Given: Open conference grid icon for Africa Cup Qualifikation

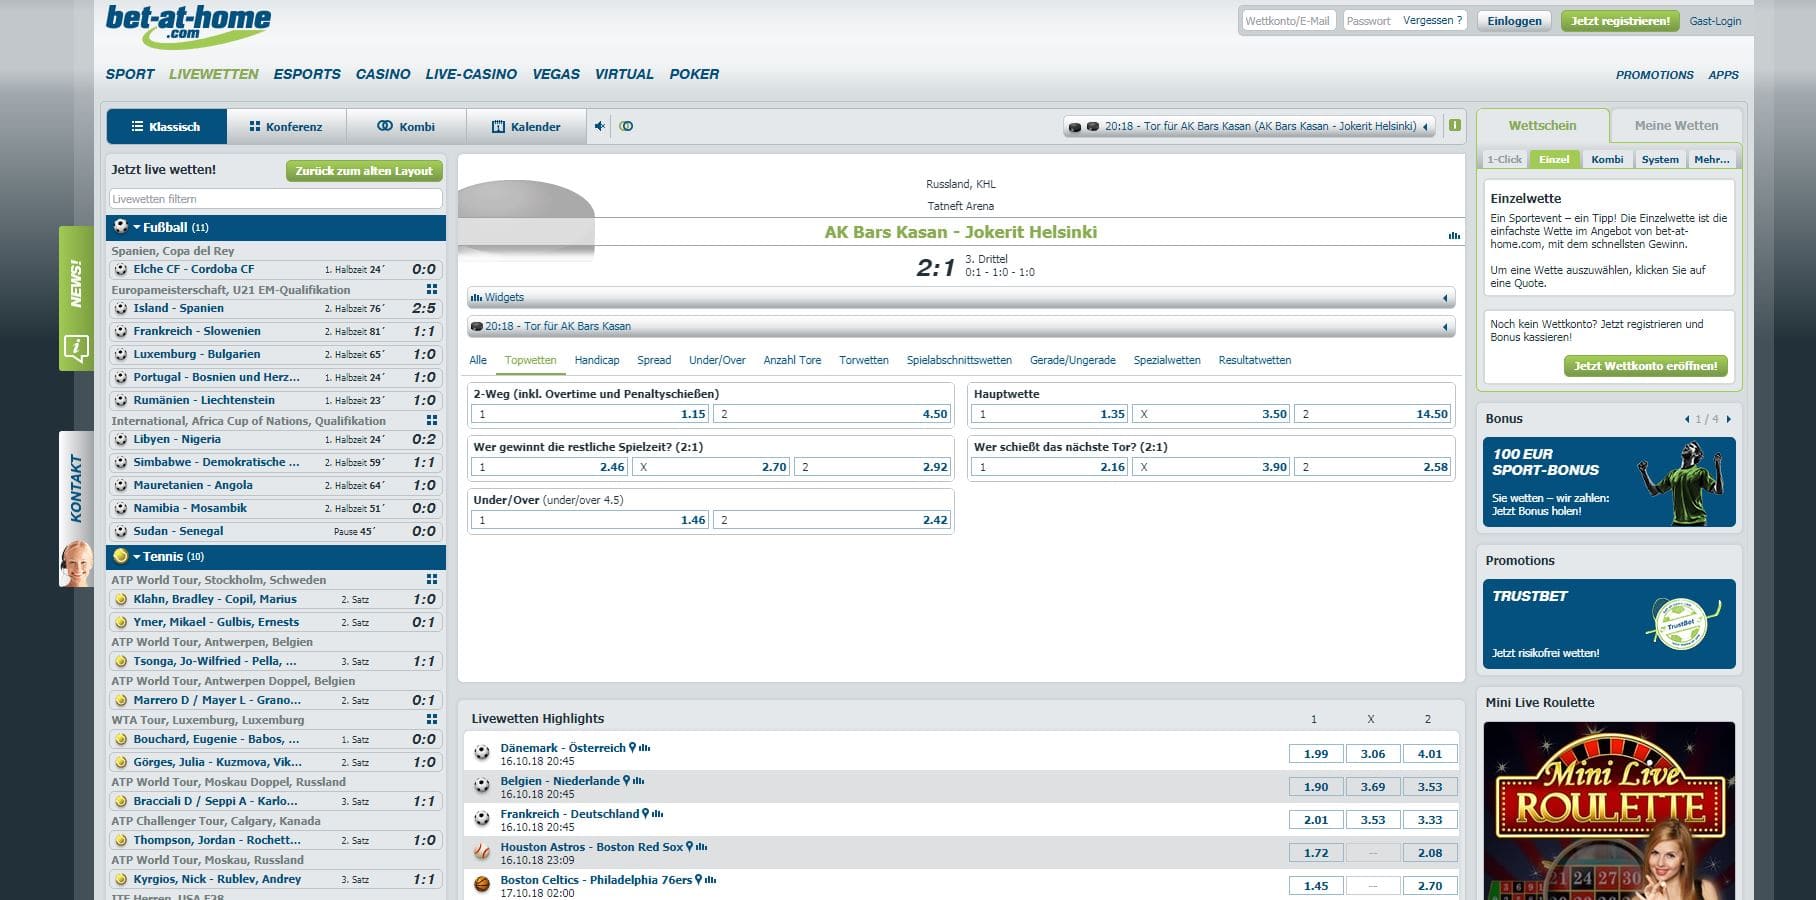Looking at the screenshot, I should point(432,421).
